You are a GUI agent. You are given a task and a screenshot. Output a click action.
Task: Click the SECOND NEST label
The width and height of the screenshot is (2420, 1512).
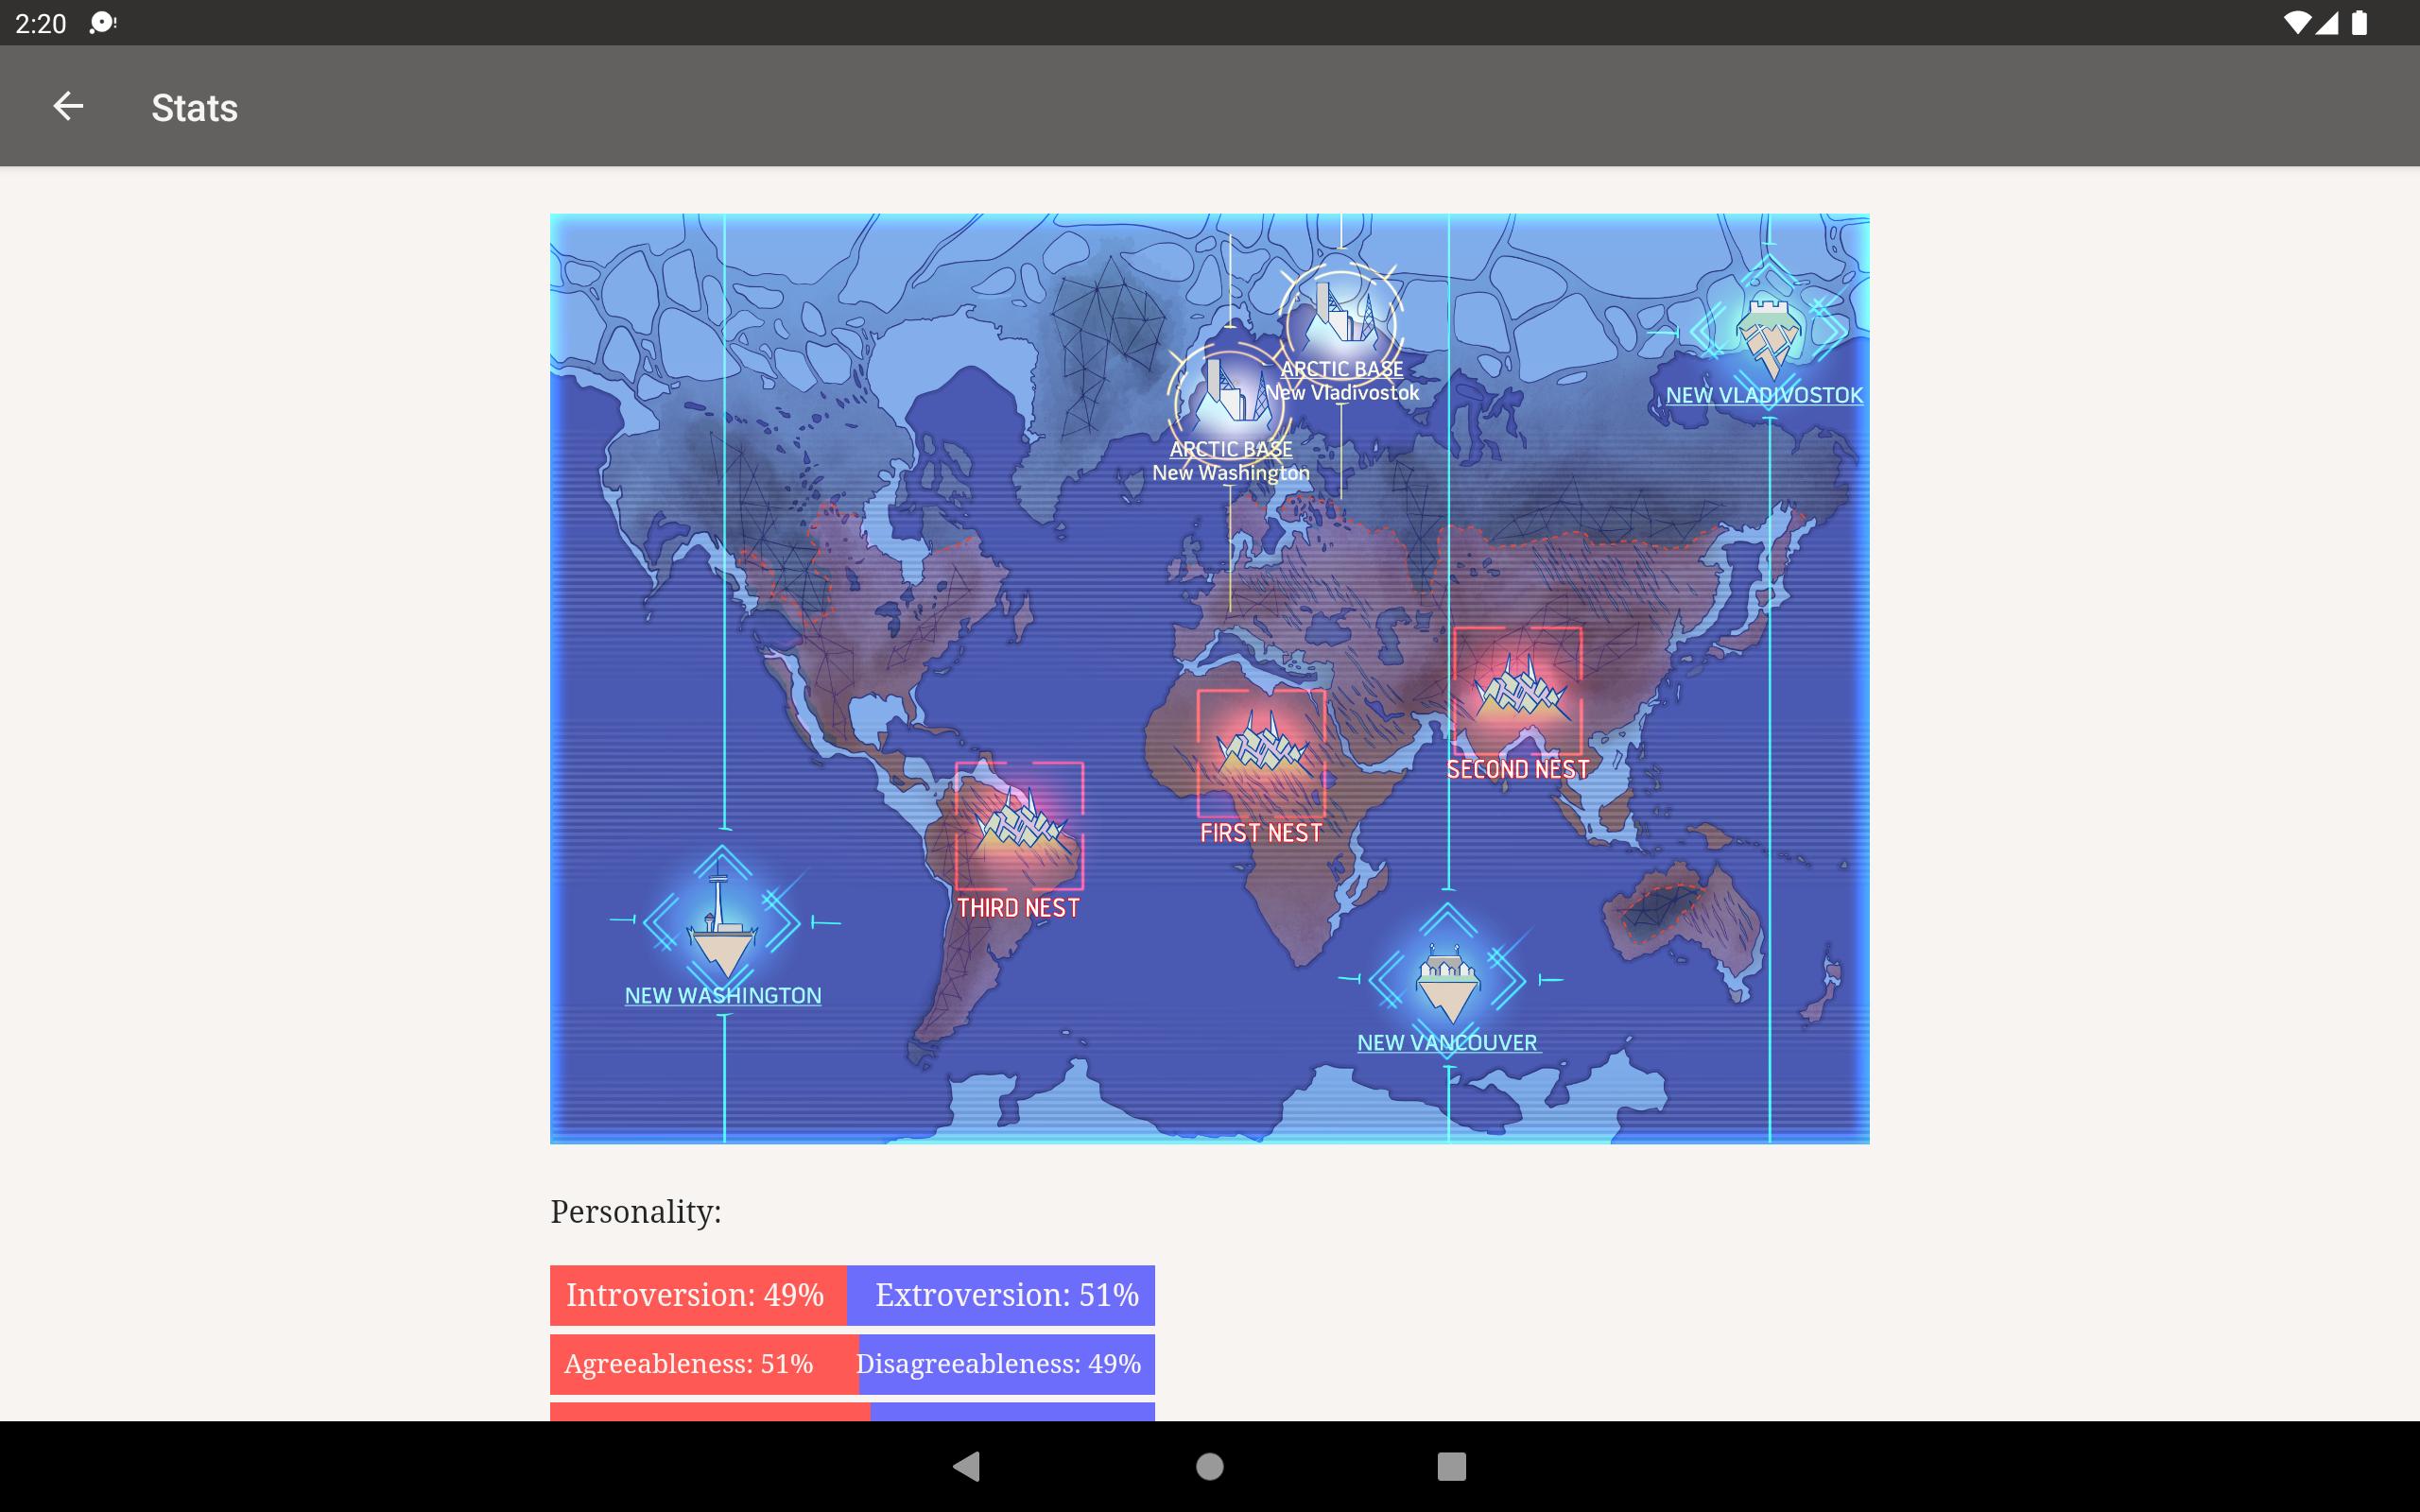pos(1518,769)
